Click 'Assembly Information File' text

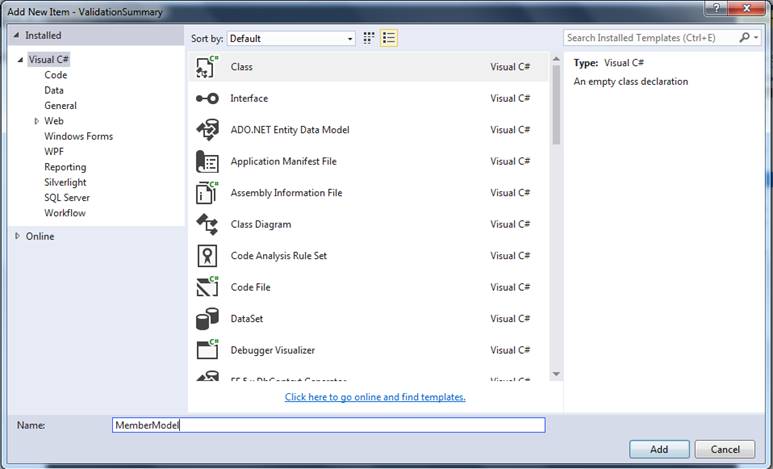(286, 193)
